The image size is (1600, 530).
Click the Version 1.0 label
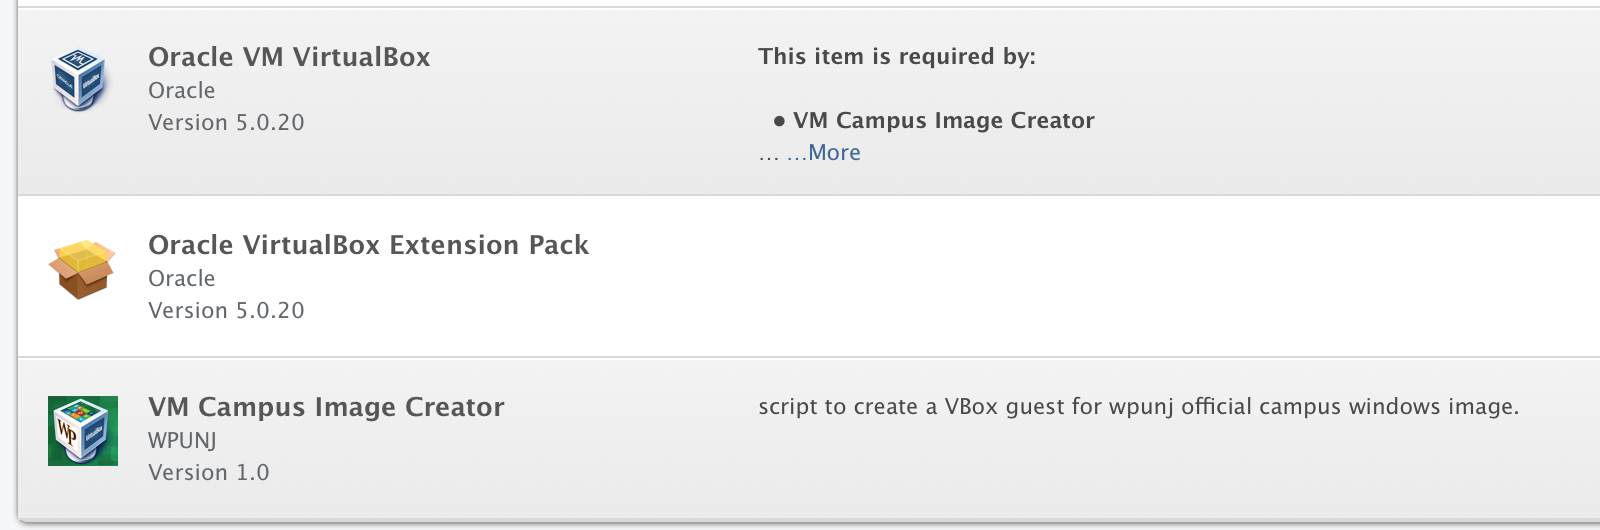point(208,473)
